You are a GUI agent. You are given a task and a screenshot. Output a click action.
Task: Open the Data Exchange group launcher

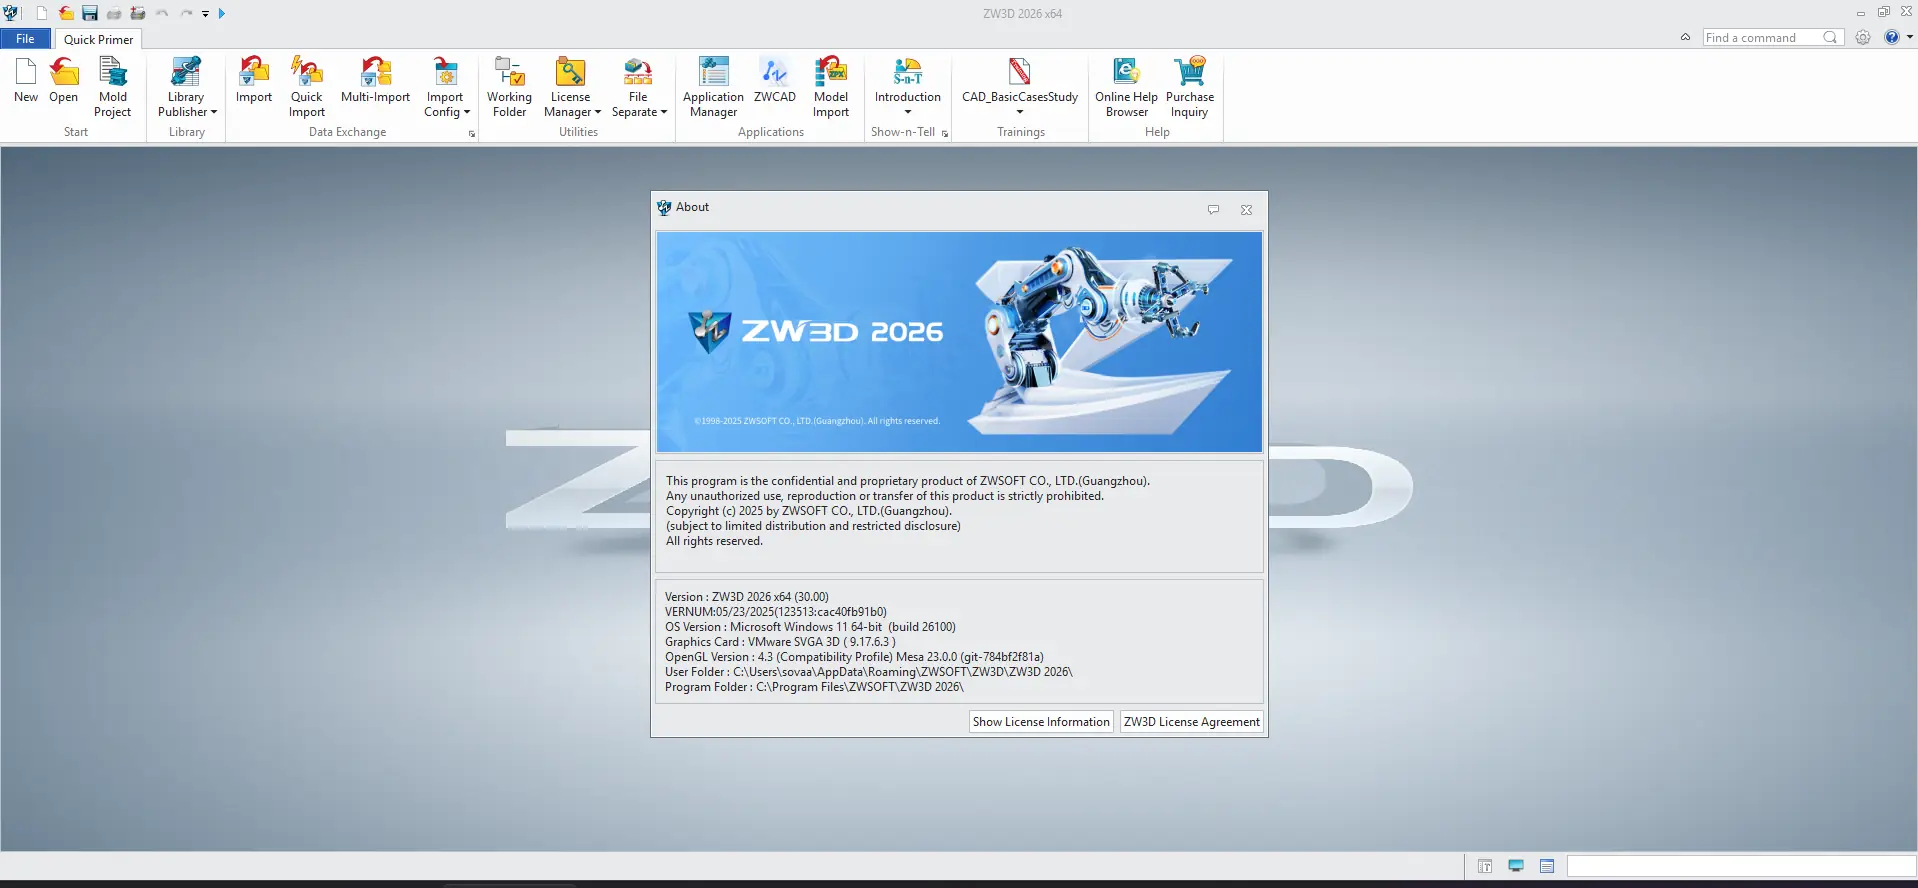click(x=472, y=134)
